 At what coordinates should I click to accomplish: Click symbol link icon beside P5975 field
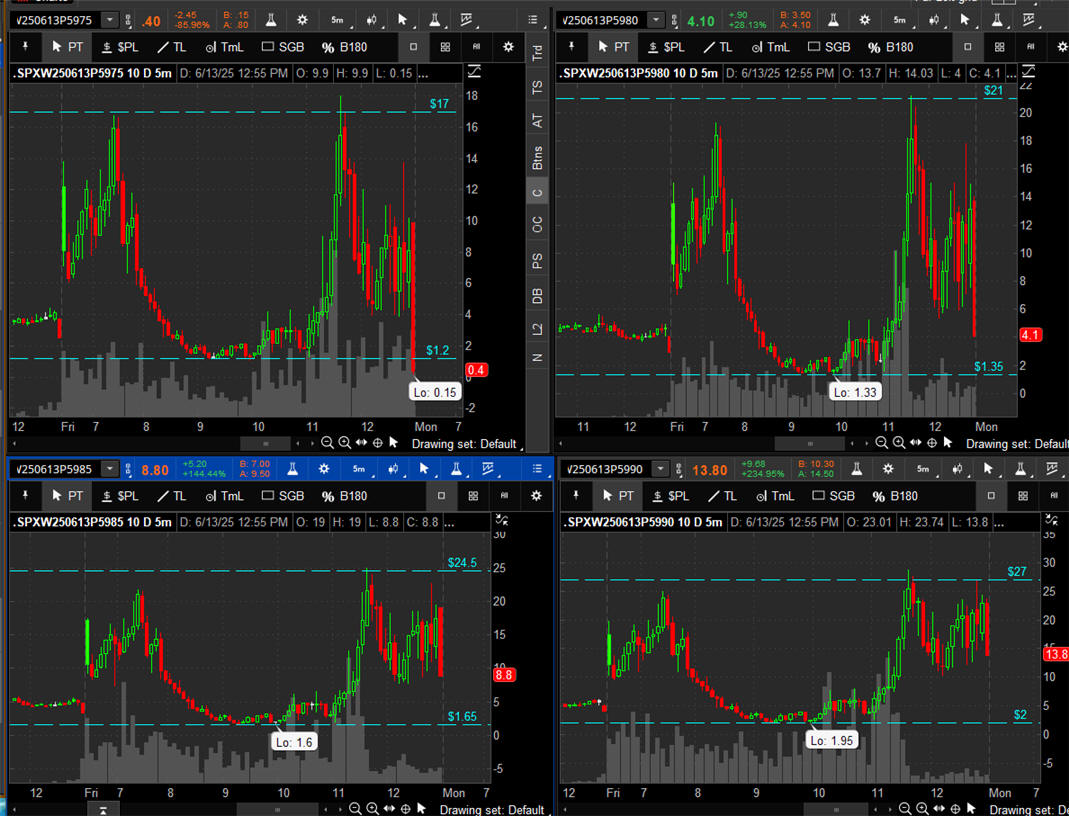[128, 20]
